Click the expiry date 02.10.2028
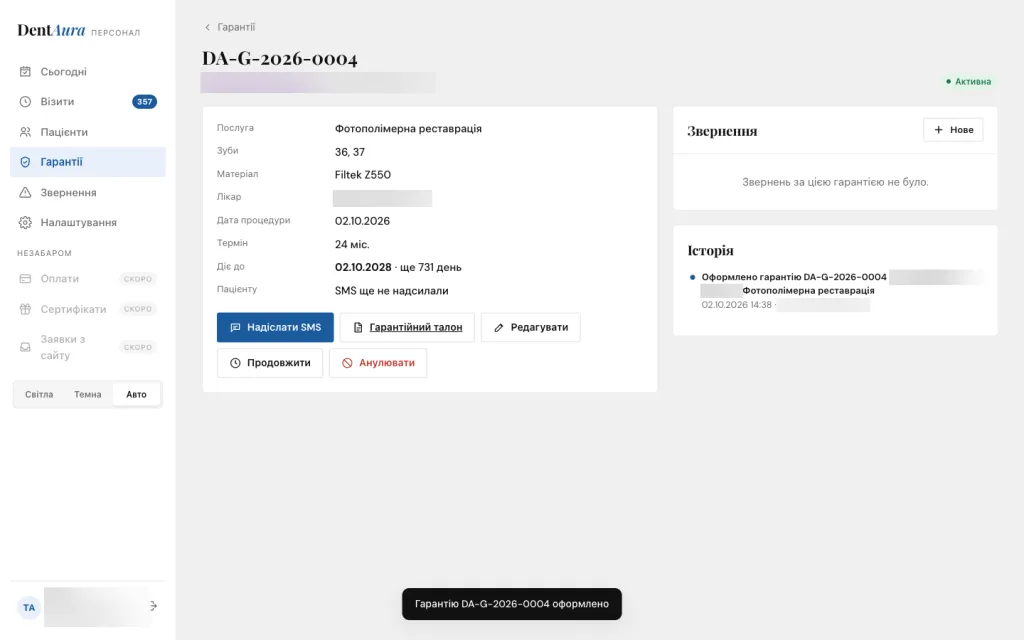This screenshot has height=640, width=1024. [x=363, y=267]
